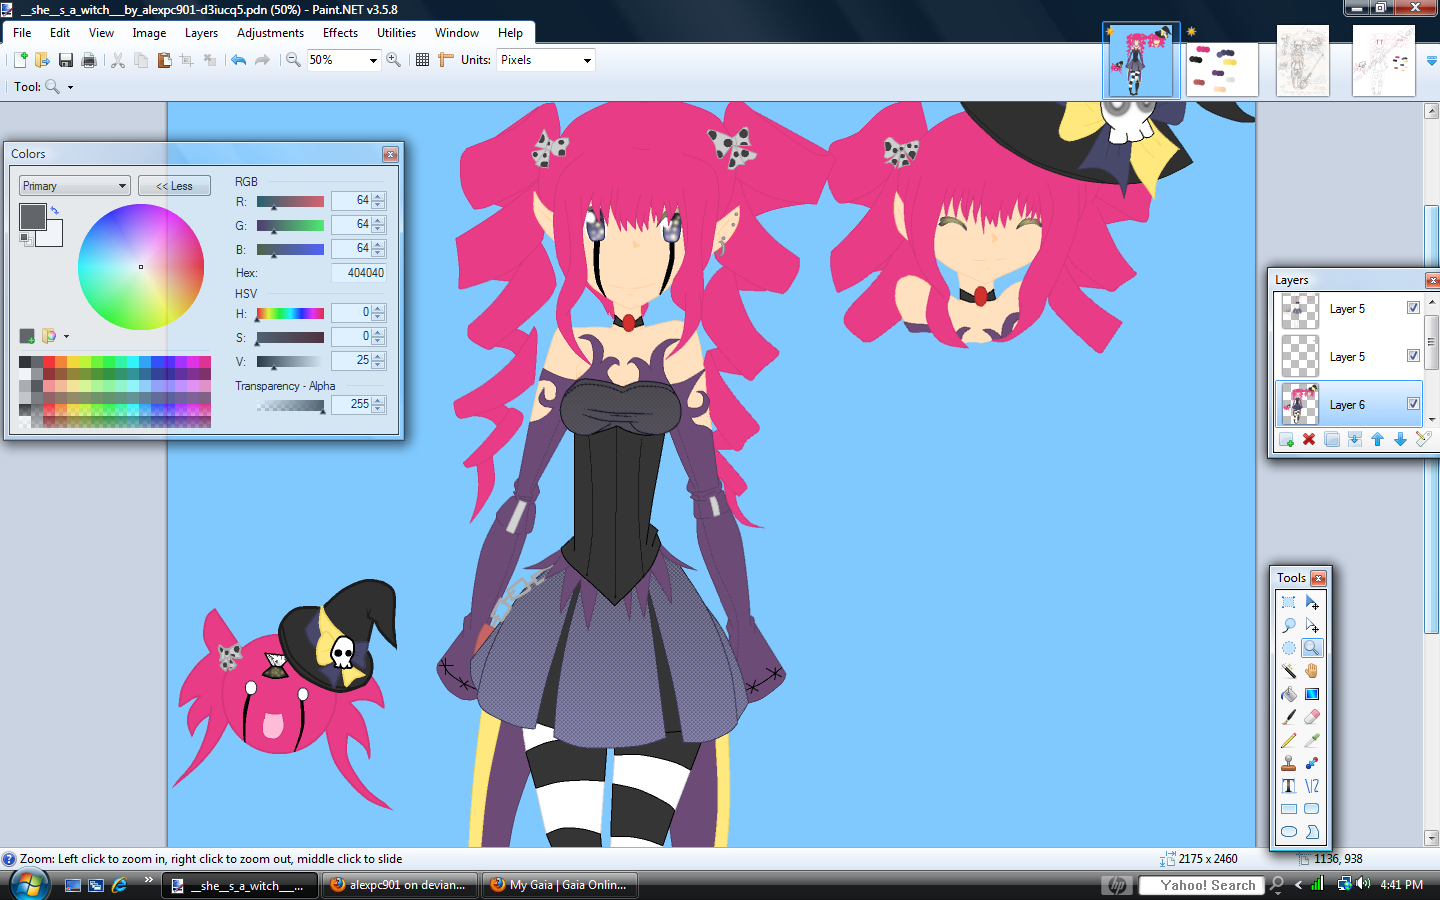Select the Rectangle Select tool
The height and width of the screenshot is (900, 1440).
[x=1288, y=602]
